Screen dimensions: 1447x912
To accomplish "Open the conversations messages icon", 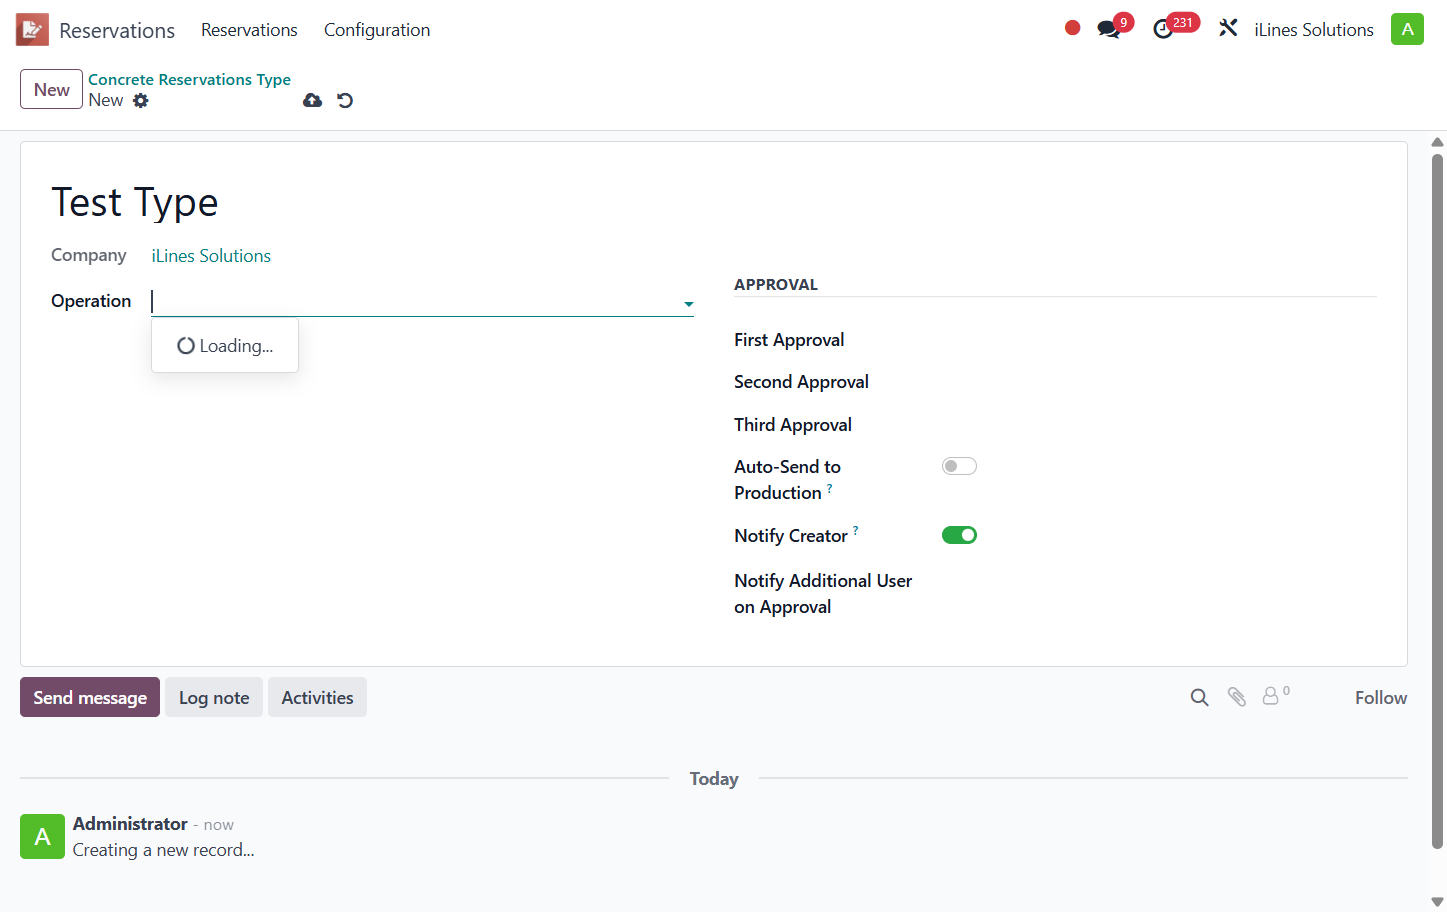I will tap(1109, 29).
